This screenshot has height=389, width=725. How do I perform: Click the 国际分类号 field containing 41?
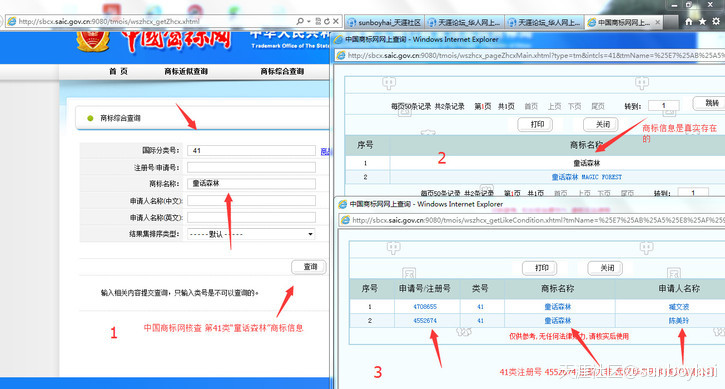[x=251, y=150]
